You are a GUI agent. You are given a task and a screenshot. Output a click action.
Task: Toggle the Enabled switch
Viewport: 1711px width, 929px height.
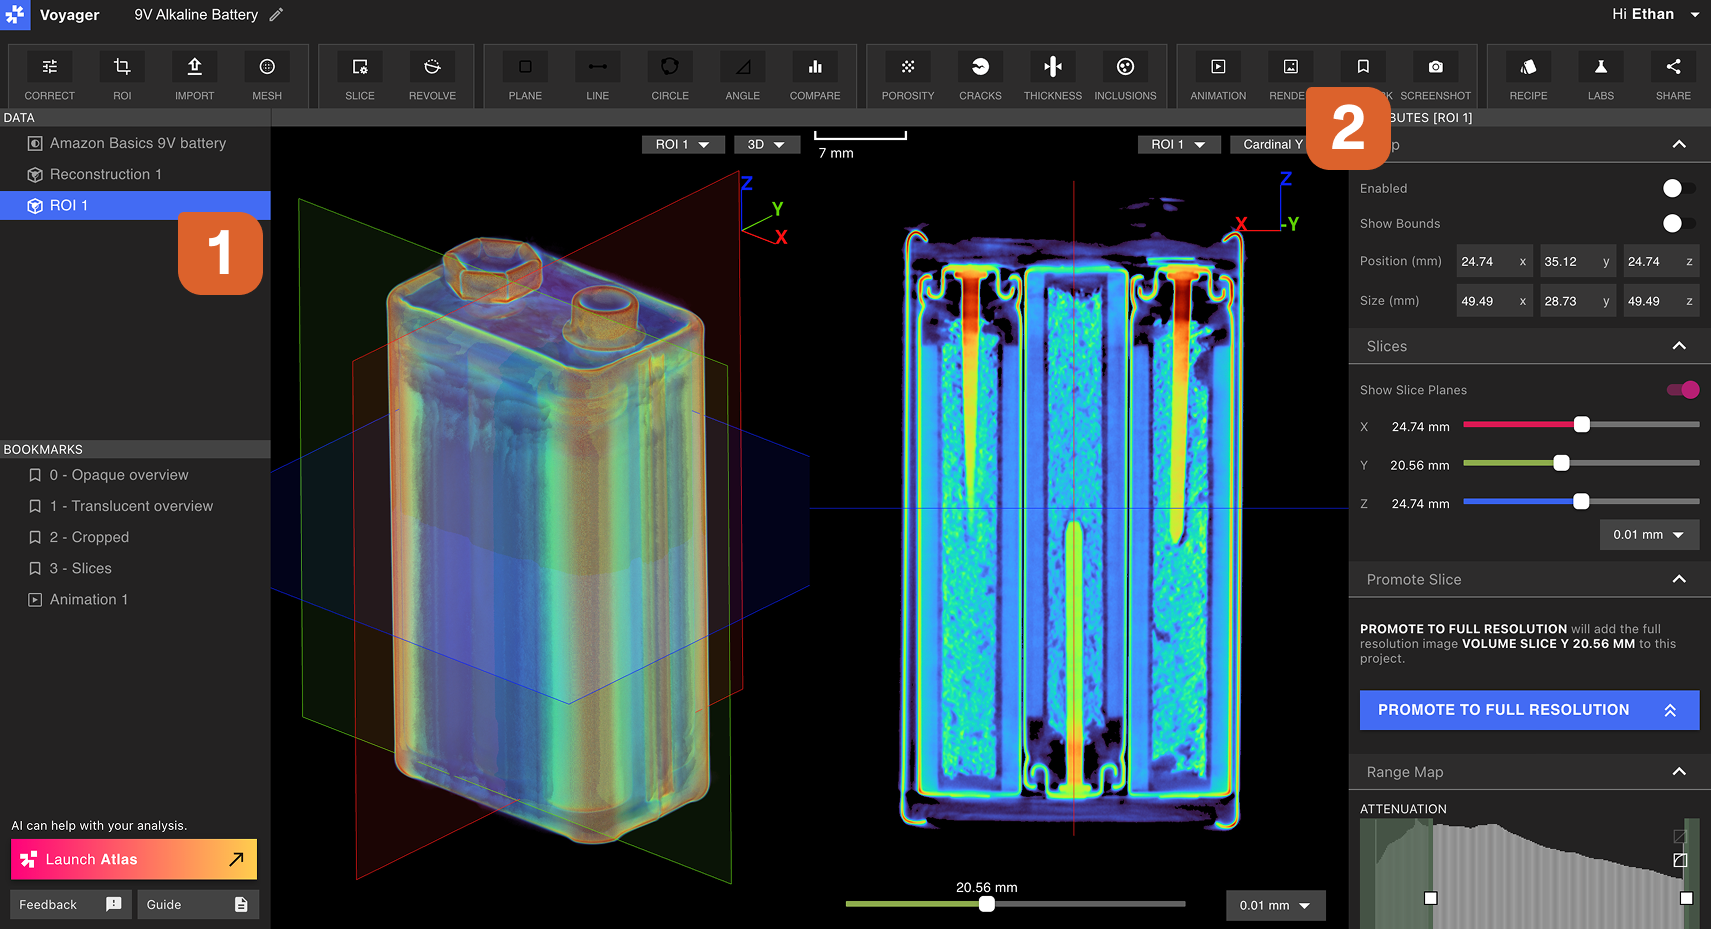click(x=1677, y=189)
